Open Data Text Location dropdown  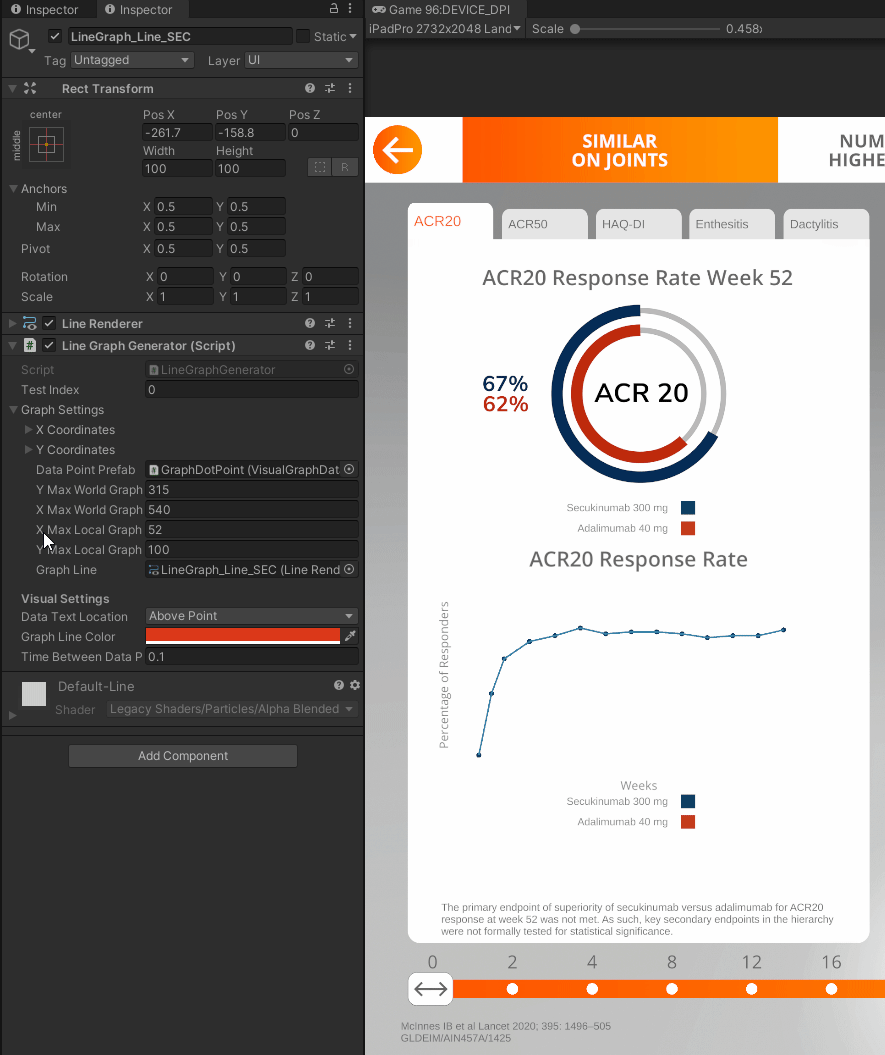point(251,616)
